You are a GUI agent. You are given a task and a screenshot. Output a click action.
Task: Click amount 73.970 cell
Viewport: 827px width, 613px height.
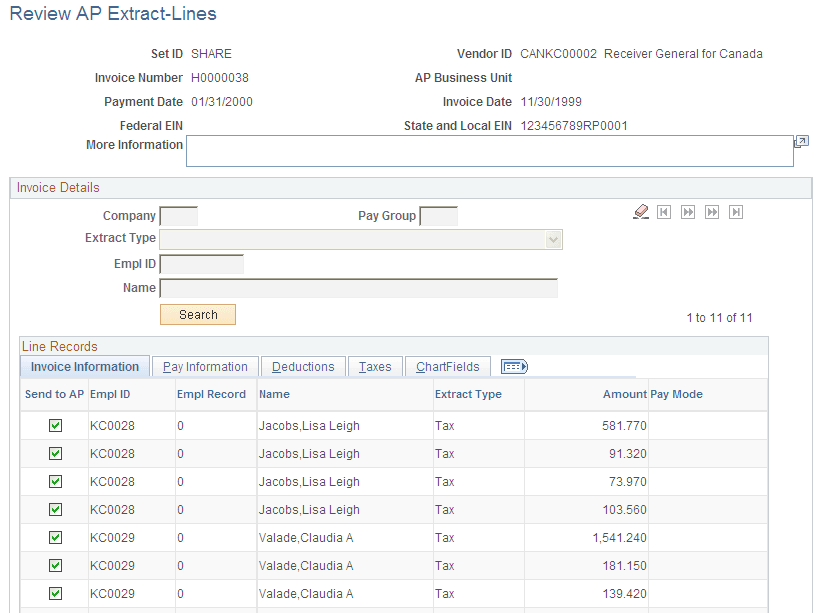pyautogui.click(x=628, y=482)
